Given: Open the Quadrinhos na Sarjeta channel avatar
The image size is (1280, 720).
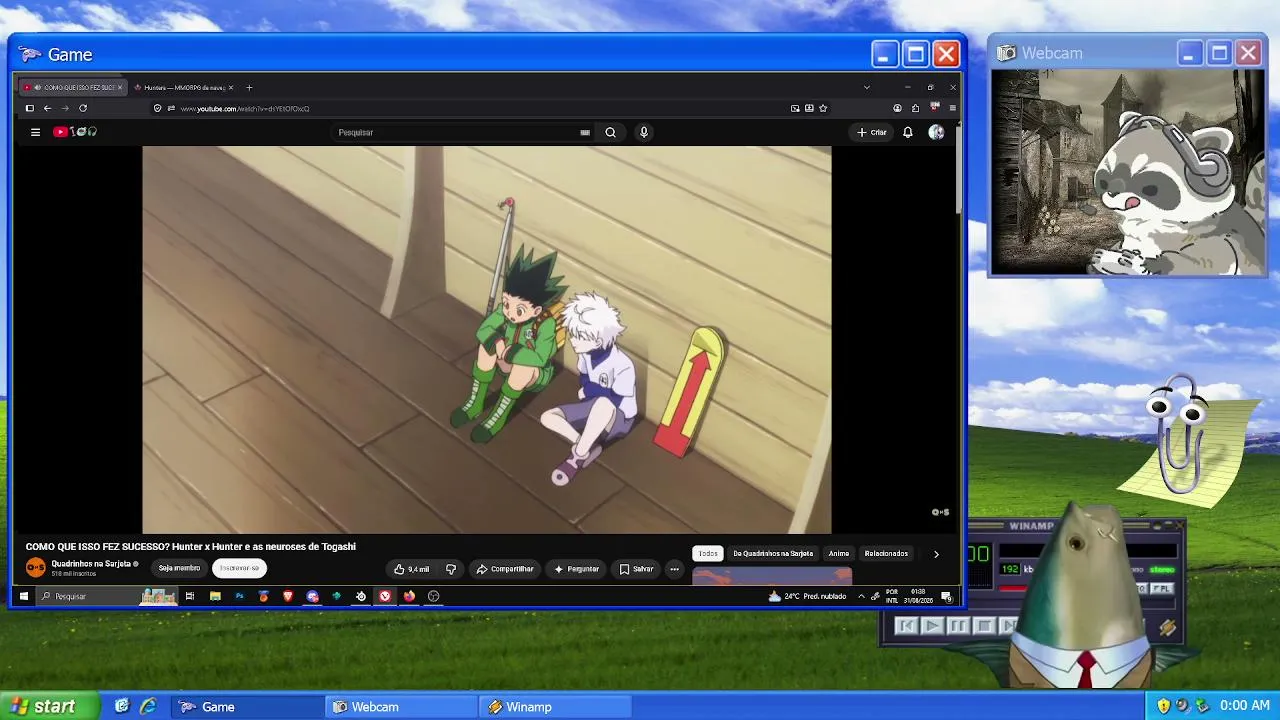Looking at the screenshot, I should (x=36, y=568).
